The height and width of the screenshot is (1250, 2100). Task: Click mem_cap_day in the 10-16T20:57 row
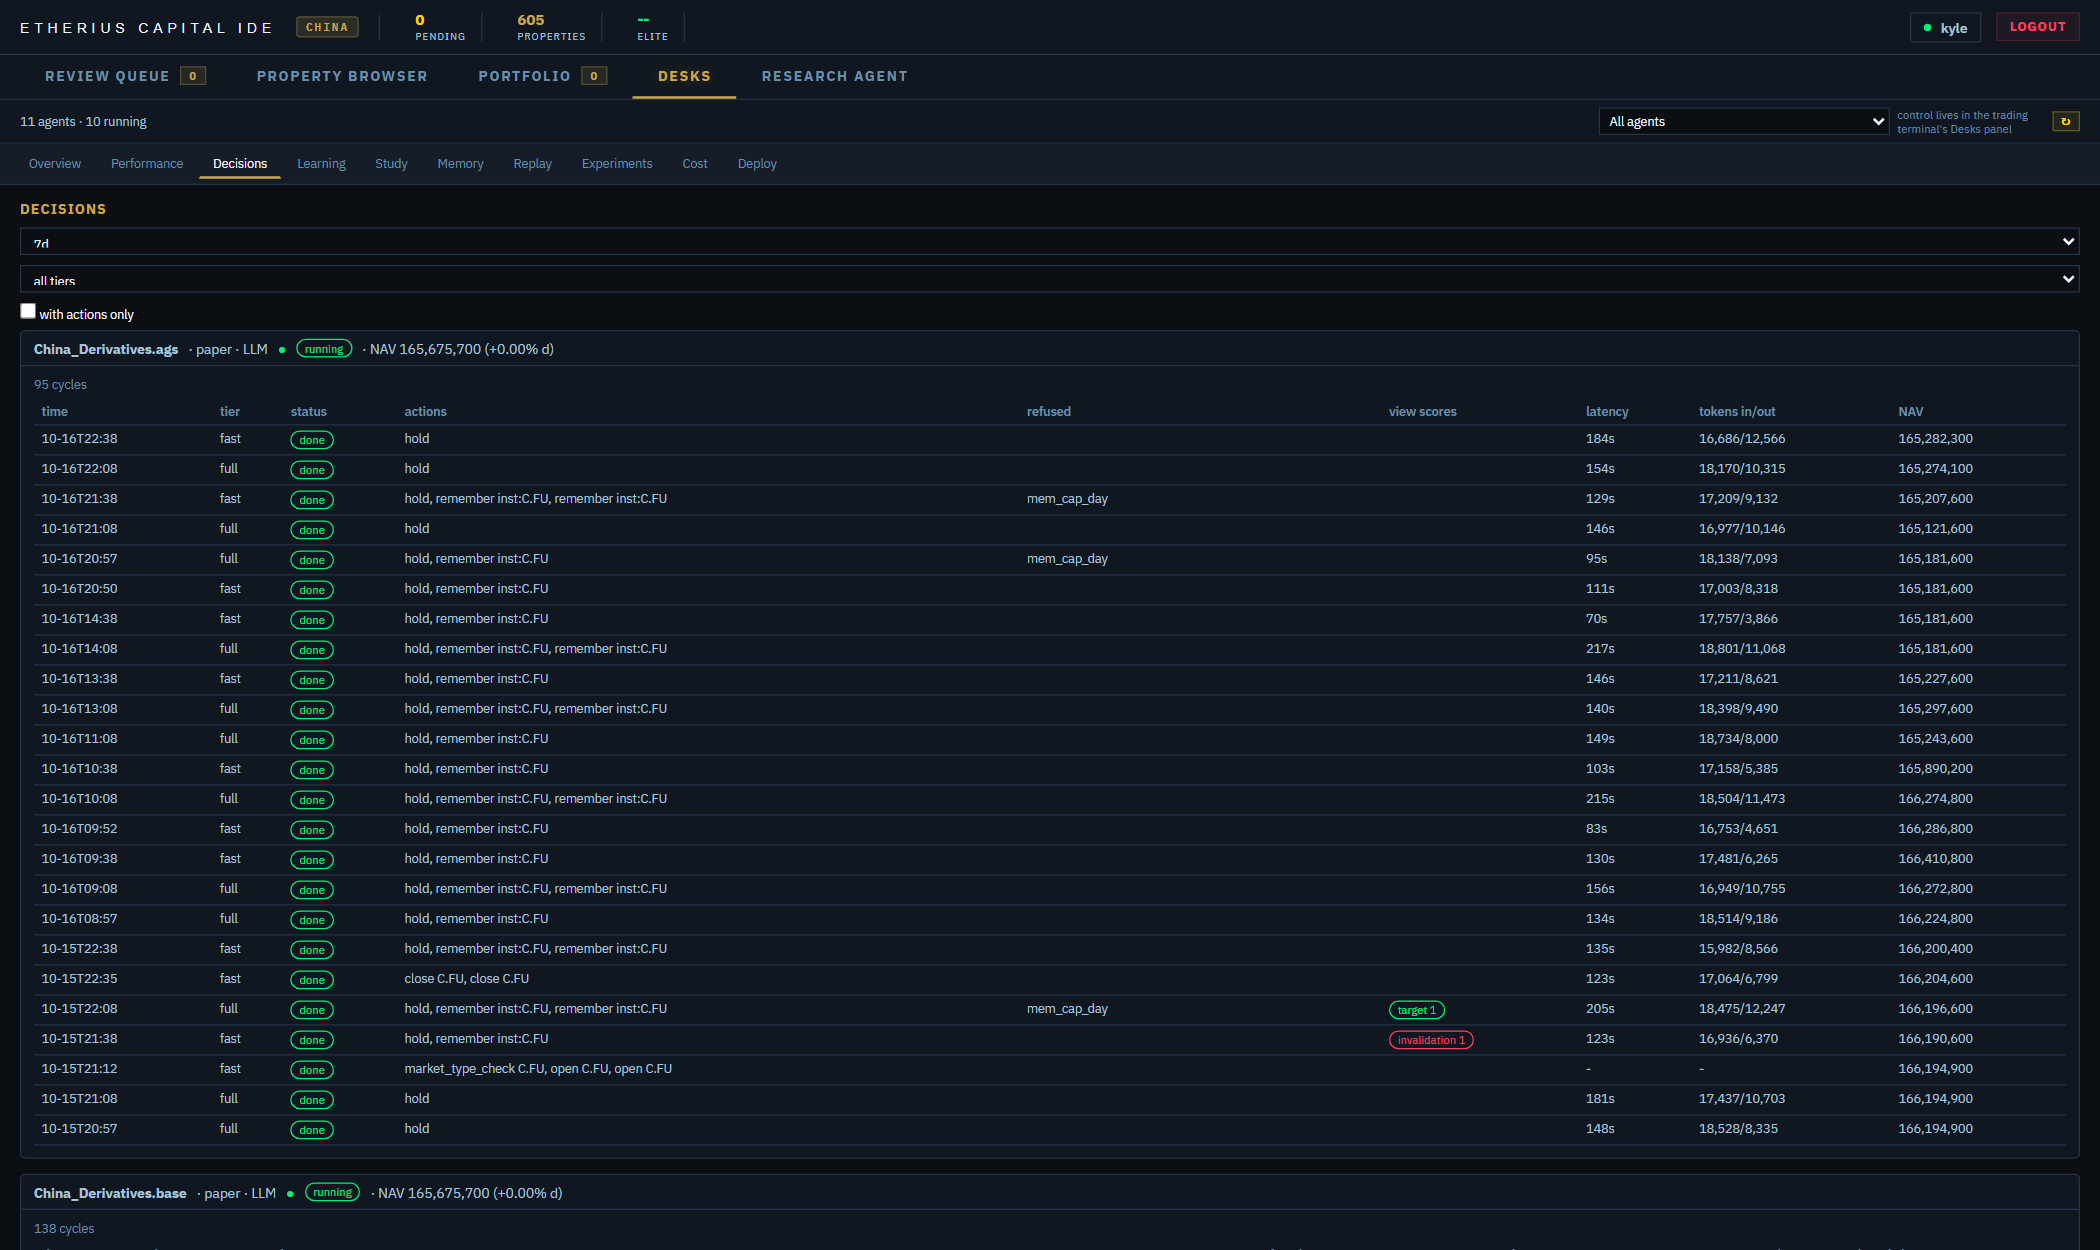pos(1067,559)
